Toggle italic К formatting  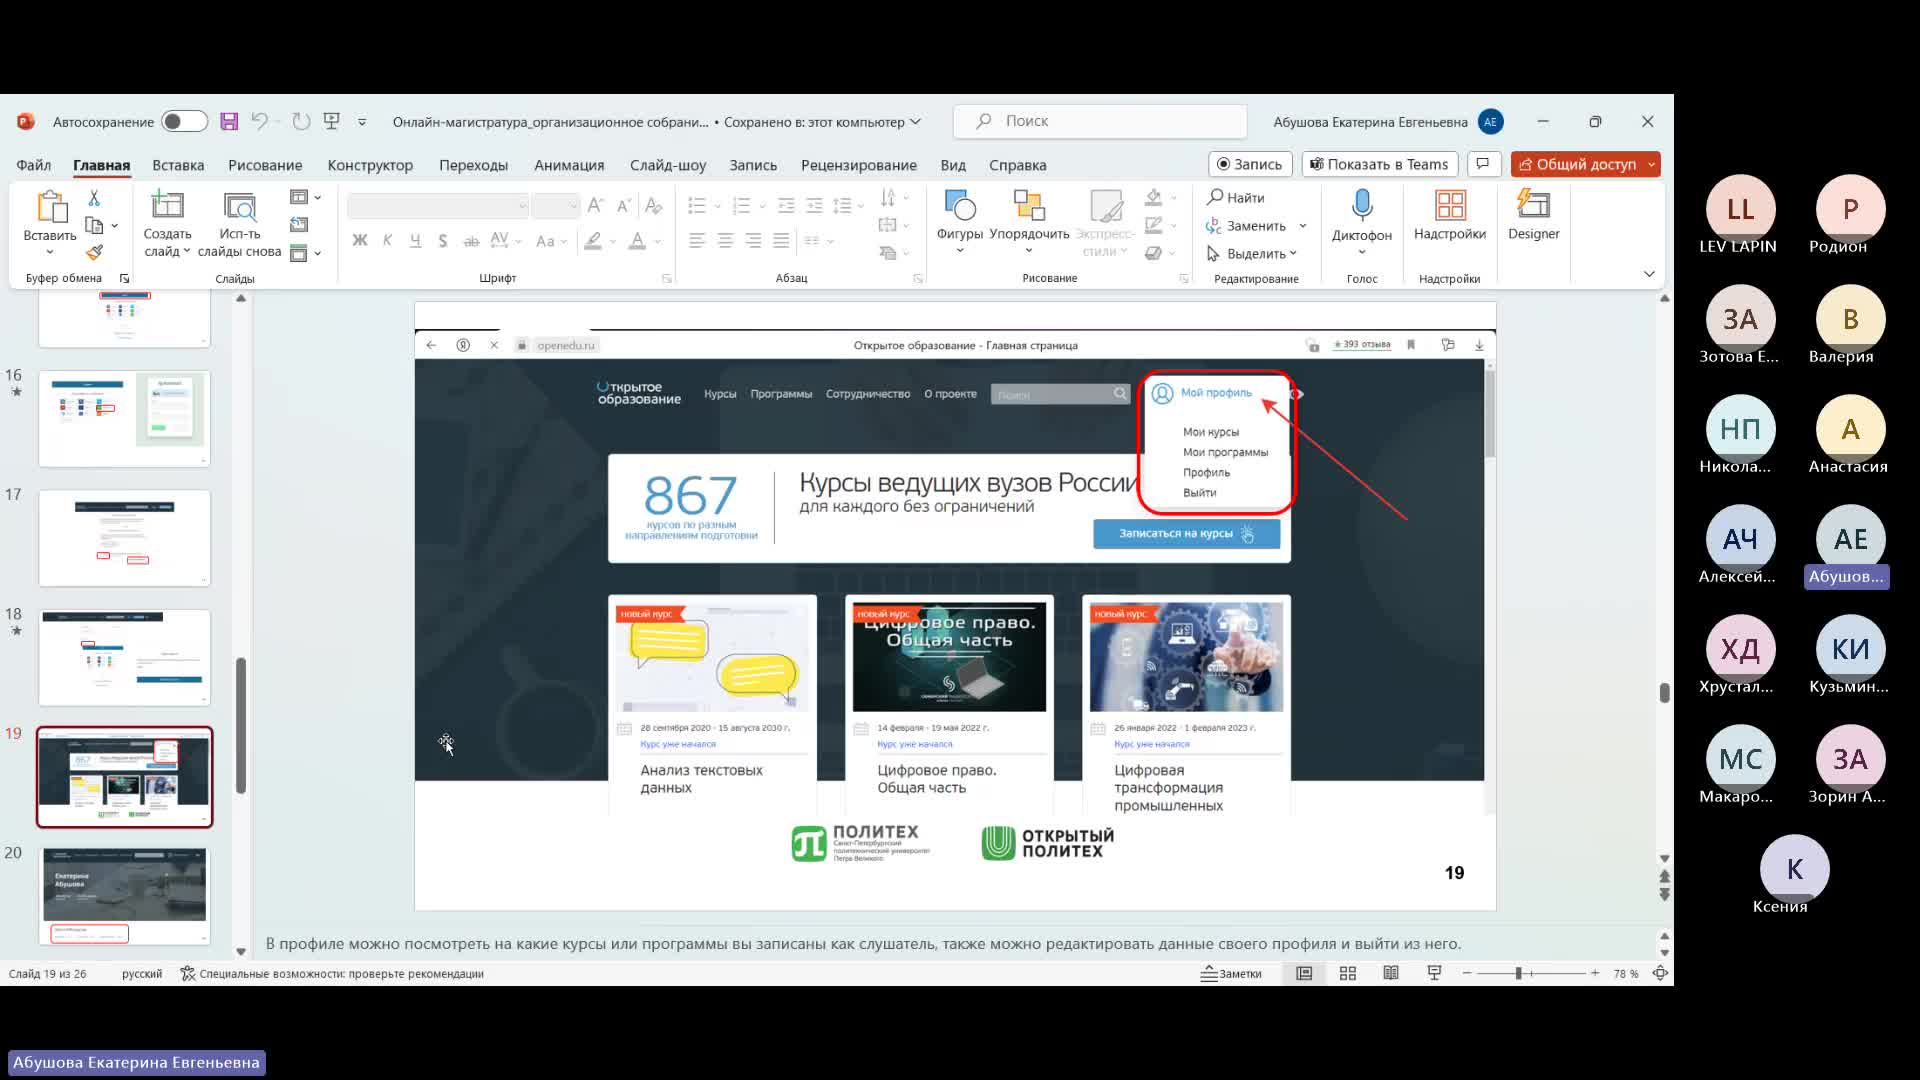coord(387,241)
